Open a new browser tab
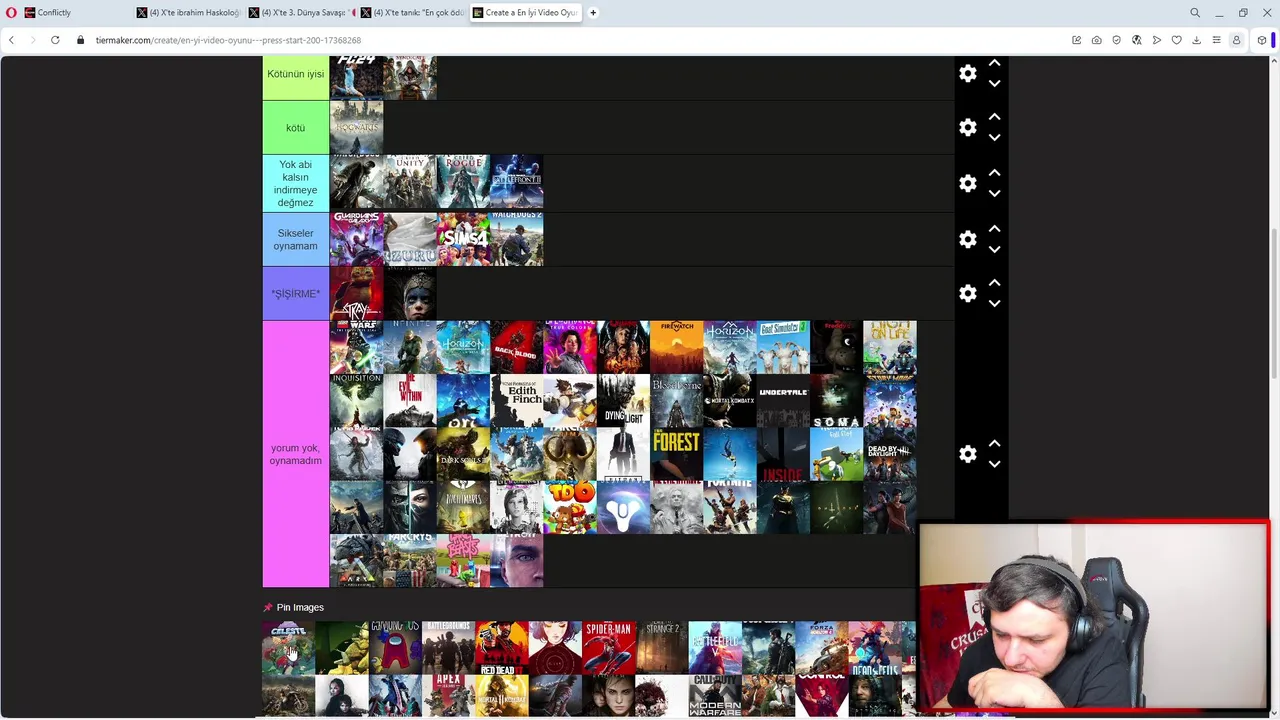1280x720 pixels. pos(593,13)
